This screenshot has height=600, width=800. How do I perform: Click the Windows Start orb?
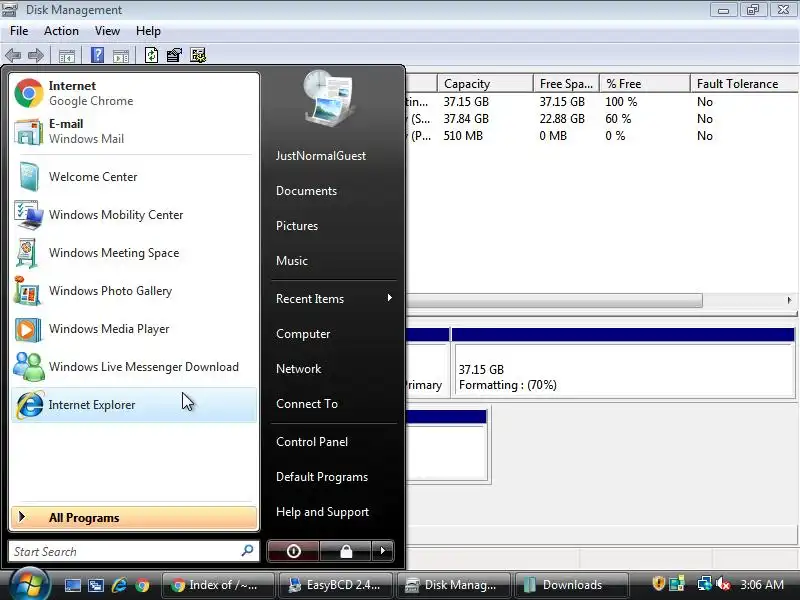29,584
